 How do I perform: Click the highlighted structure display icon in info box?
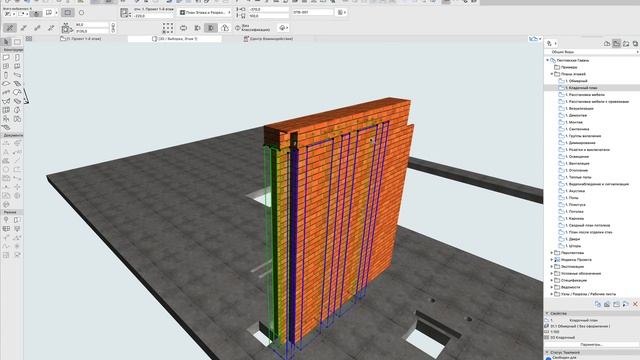211,28
